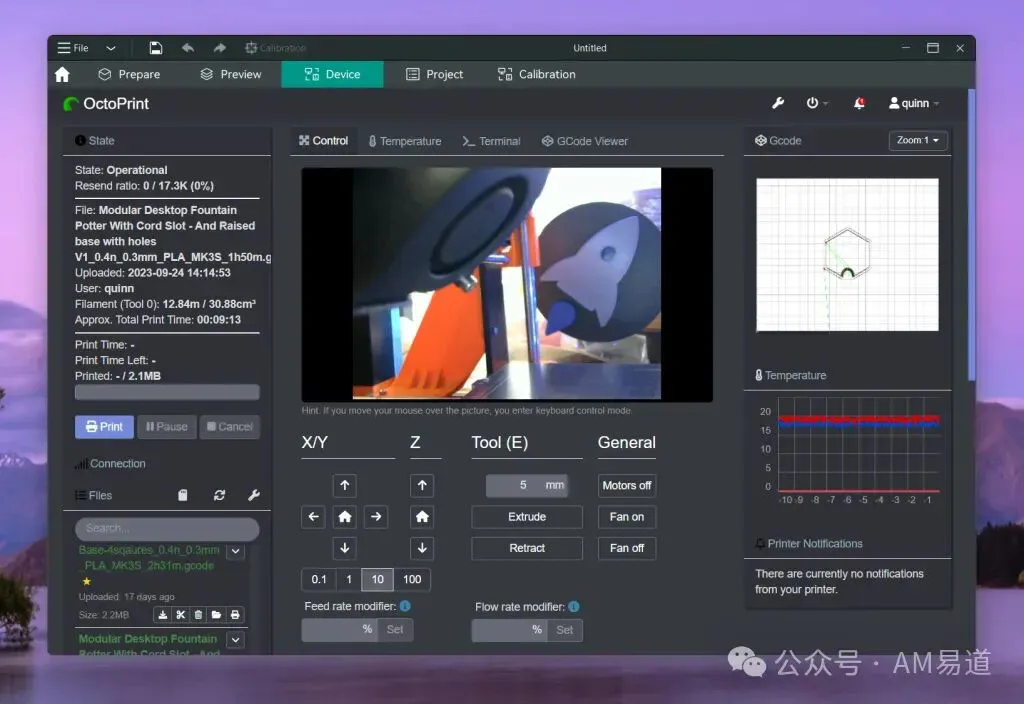Undo the last action
This screenshot has width=1024, height=704.
click(188, 48)
